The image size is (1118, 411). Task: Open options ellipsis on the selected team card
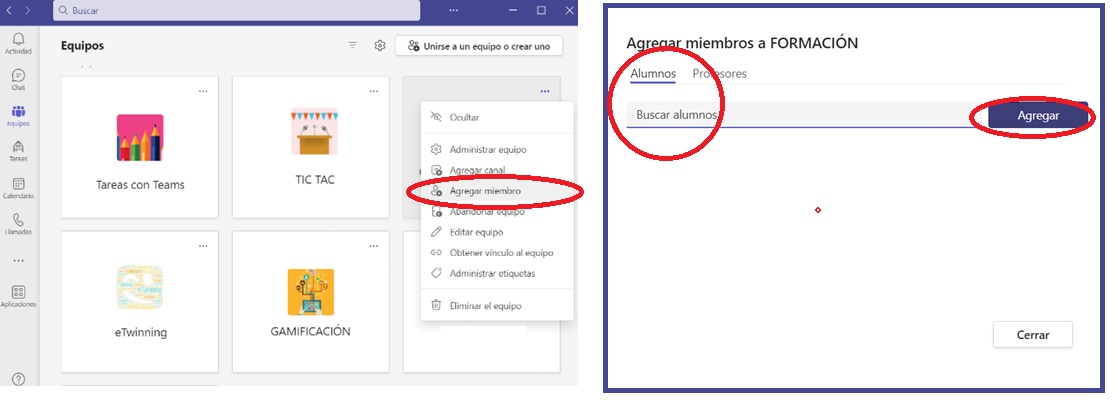tap(545, 91)
